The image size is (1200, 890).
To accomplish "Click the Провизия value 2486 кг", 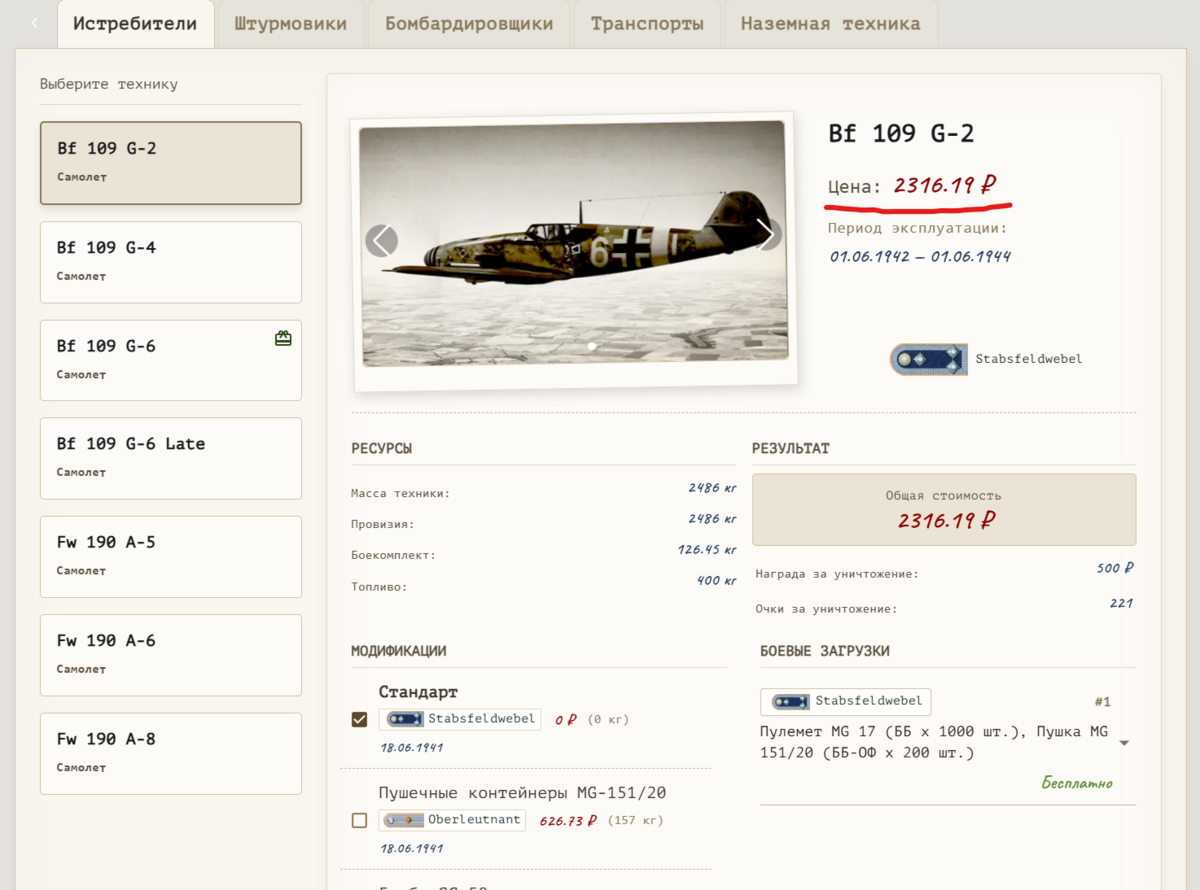I will click(x=712, y=519).
